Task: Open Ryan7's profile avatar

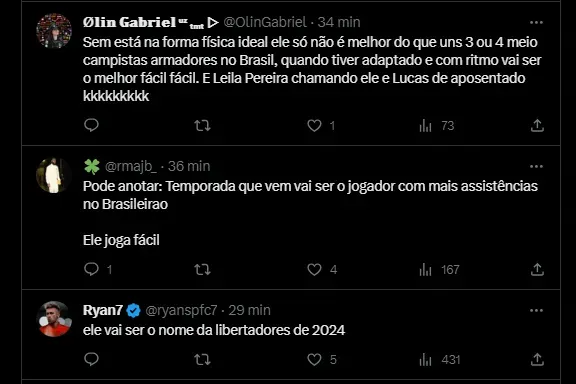Action: point(54,319)
